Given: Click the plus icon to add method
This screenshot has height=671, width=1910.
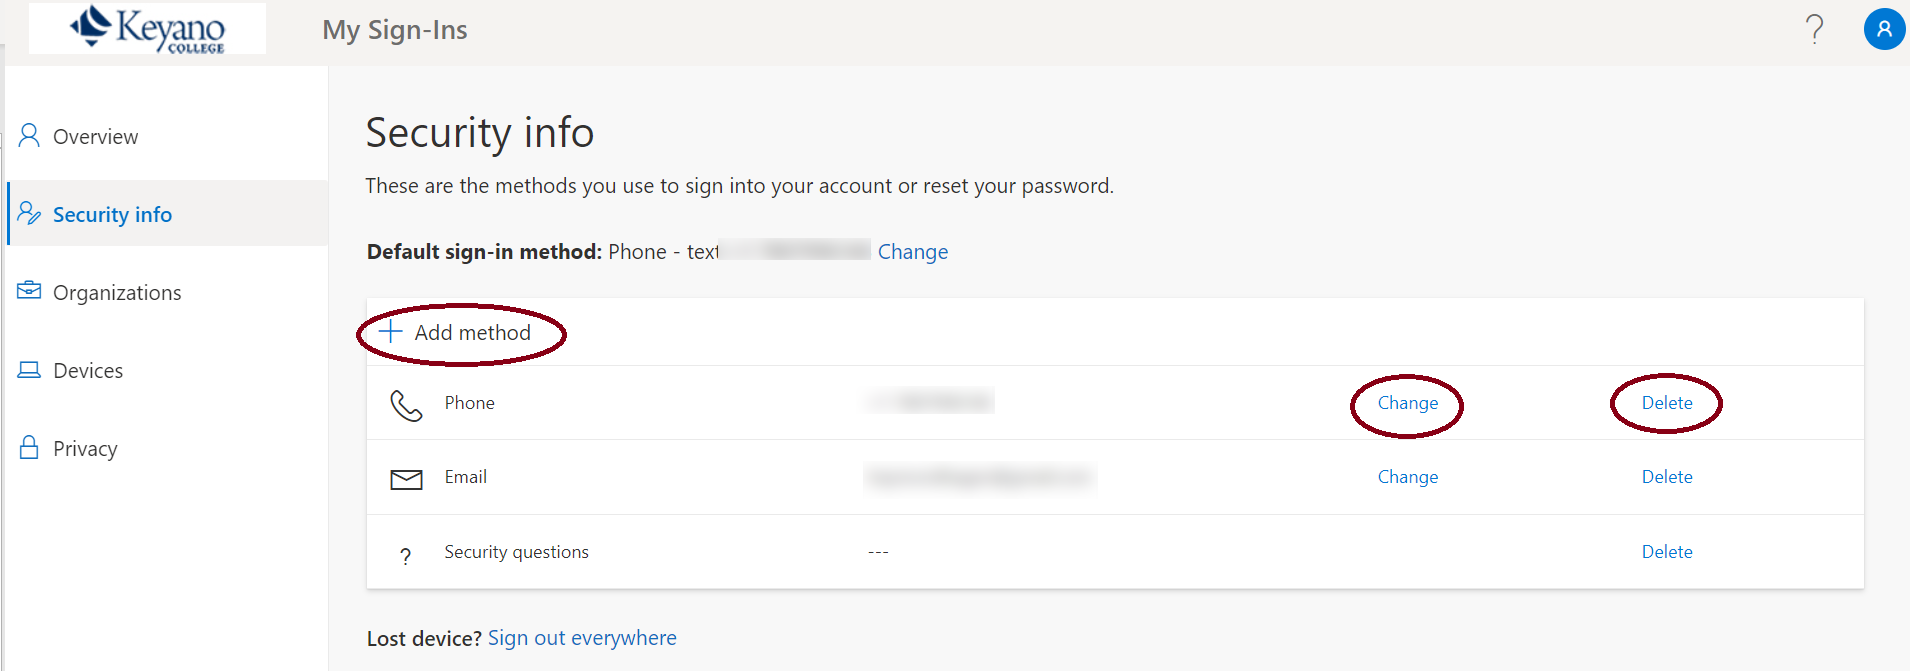Looking at the screenshot, I should (391, 332).
